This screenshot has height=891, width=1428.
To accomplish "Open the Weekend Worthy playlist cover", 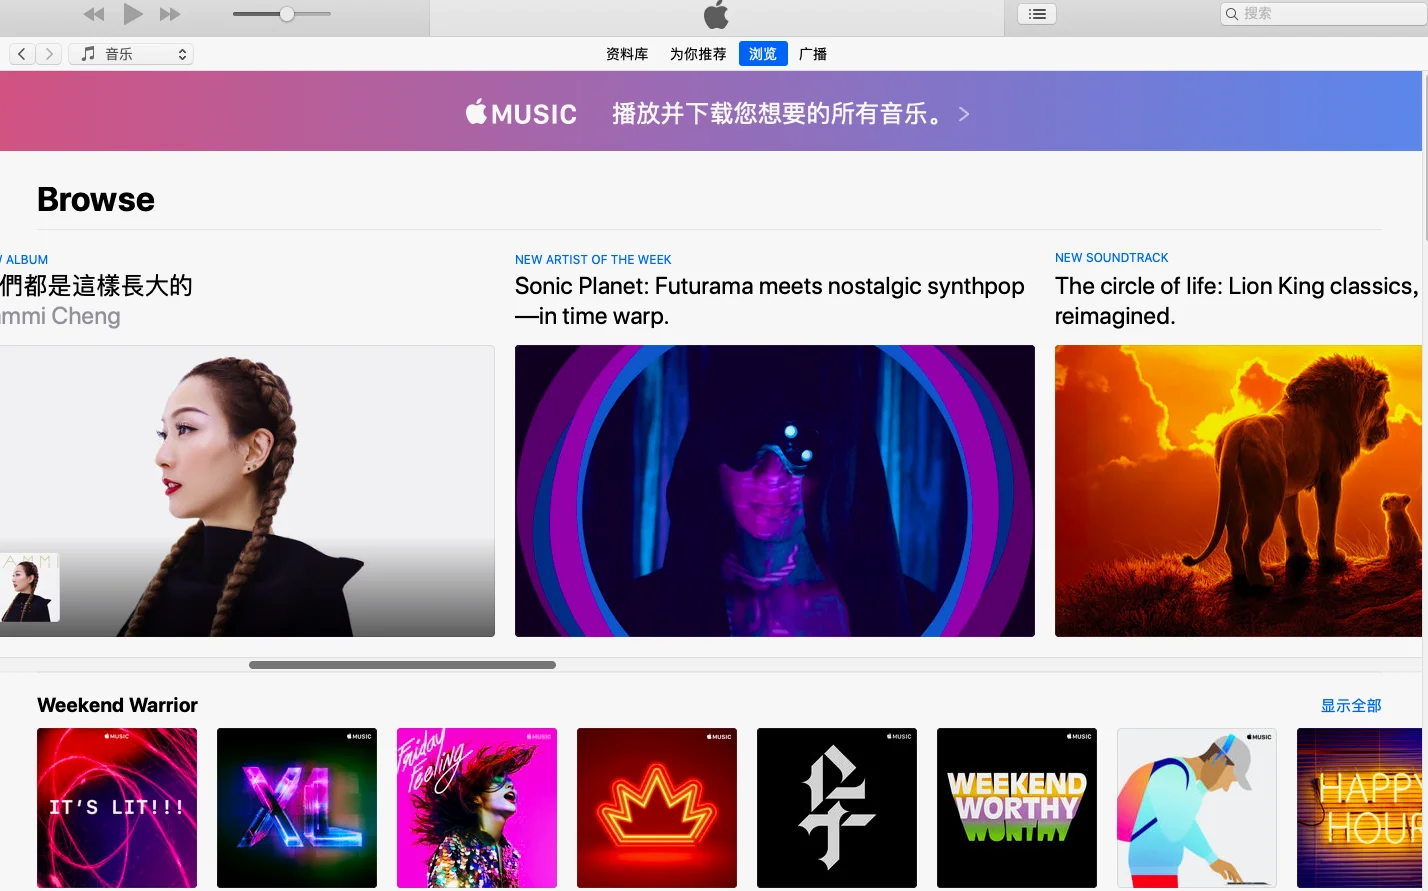I will coord(1017,808).
